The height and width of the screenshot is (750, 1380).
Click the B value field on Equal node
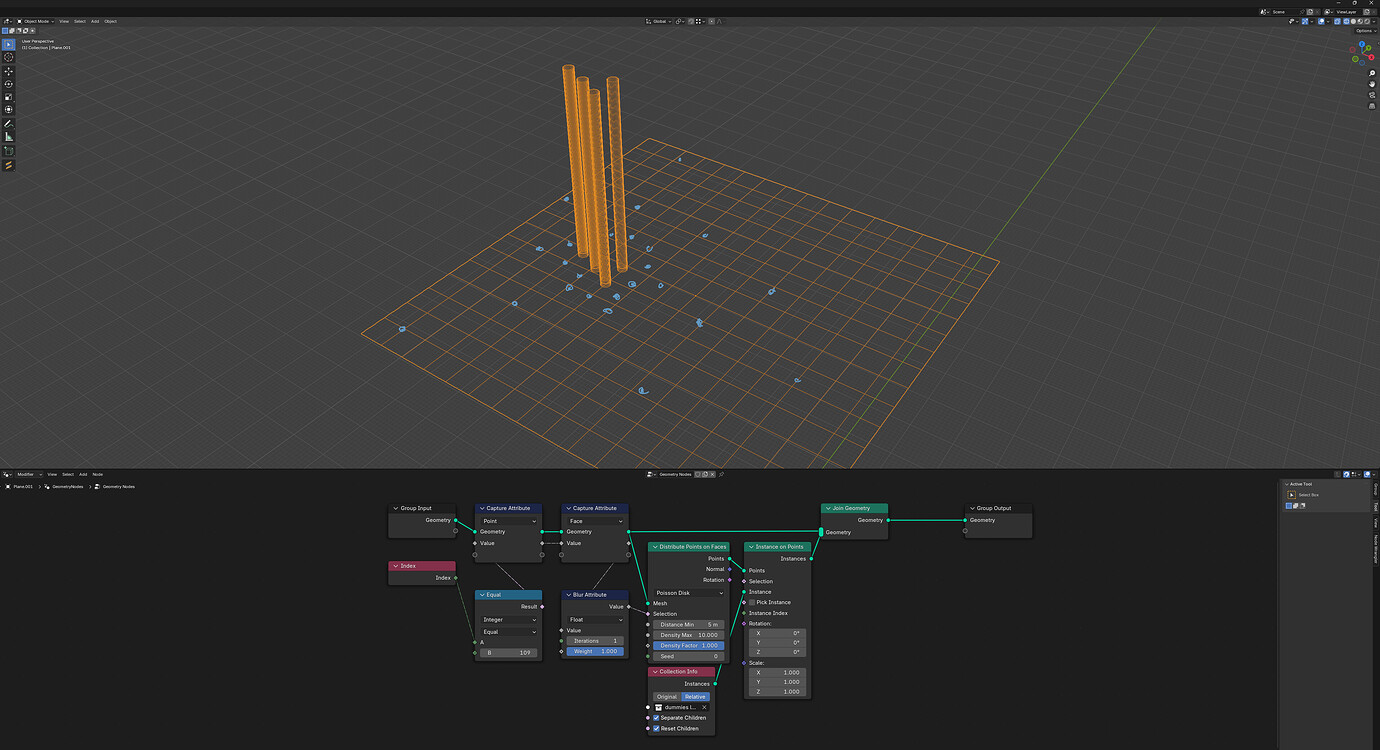coord(510,653)
